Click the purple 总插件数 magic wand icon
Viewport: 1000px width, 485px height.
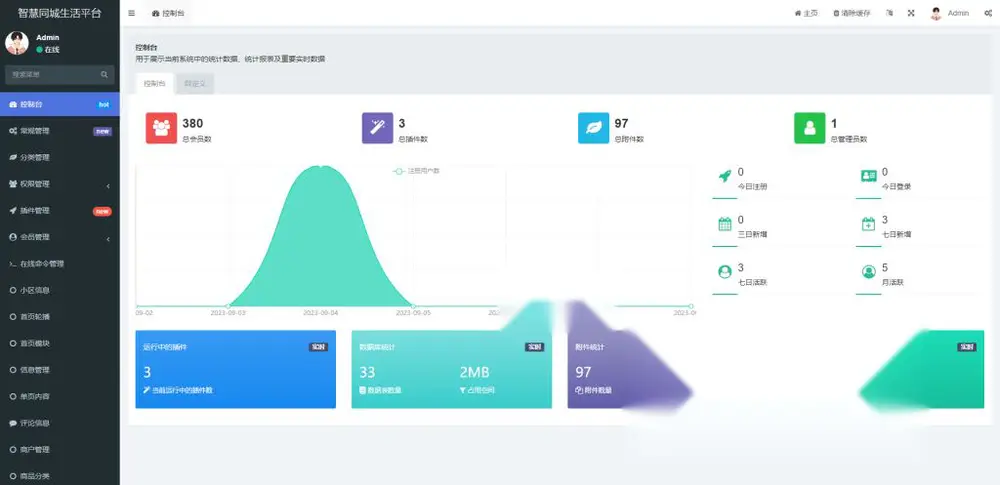tap(378, 128)
